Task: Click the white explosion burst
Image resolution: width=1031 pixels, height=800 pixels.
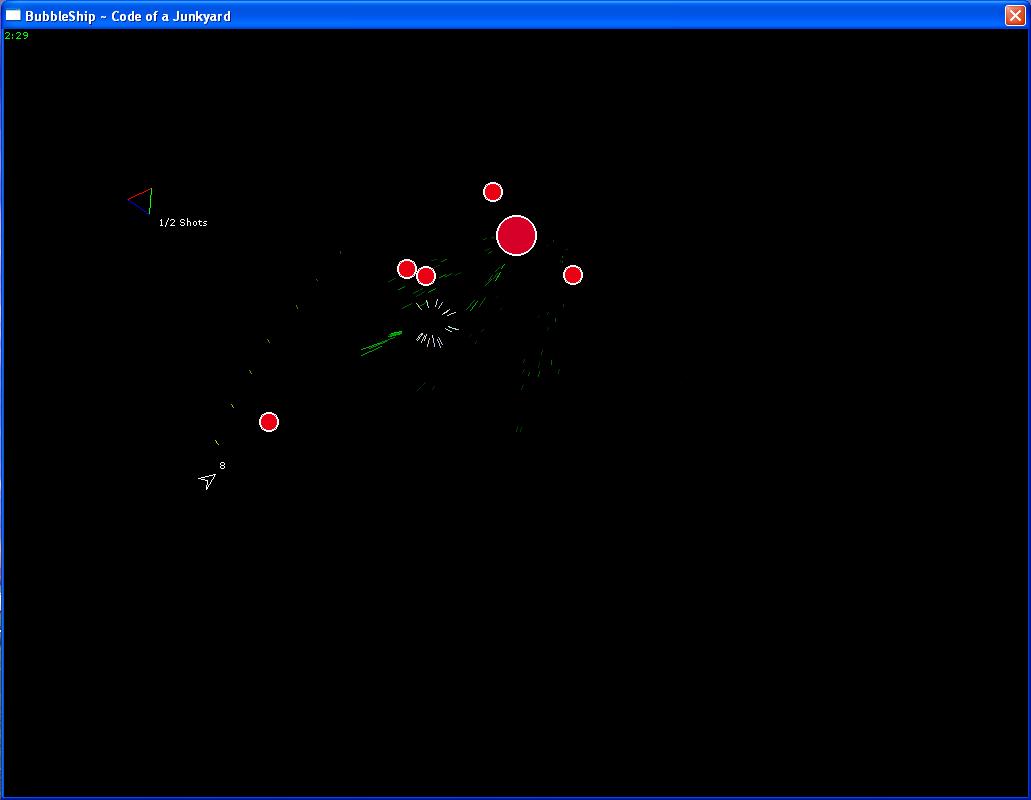Action: click(x=435, y=324)
